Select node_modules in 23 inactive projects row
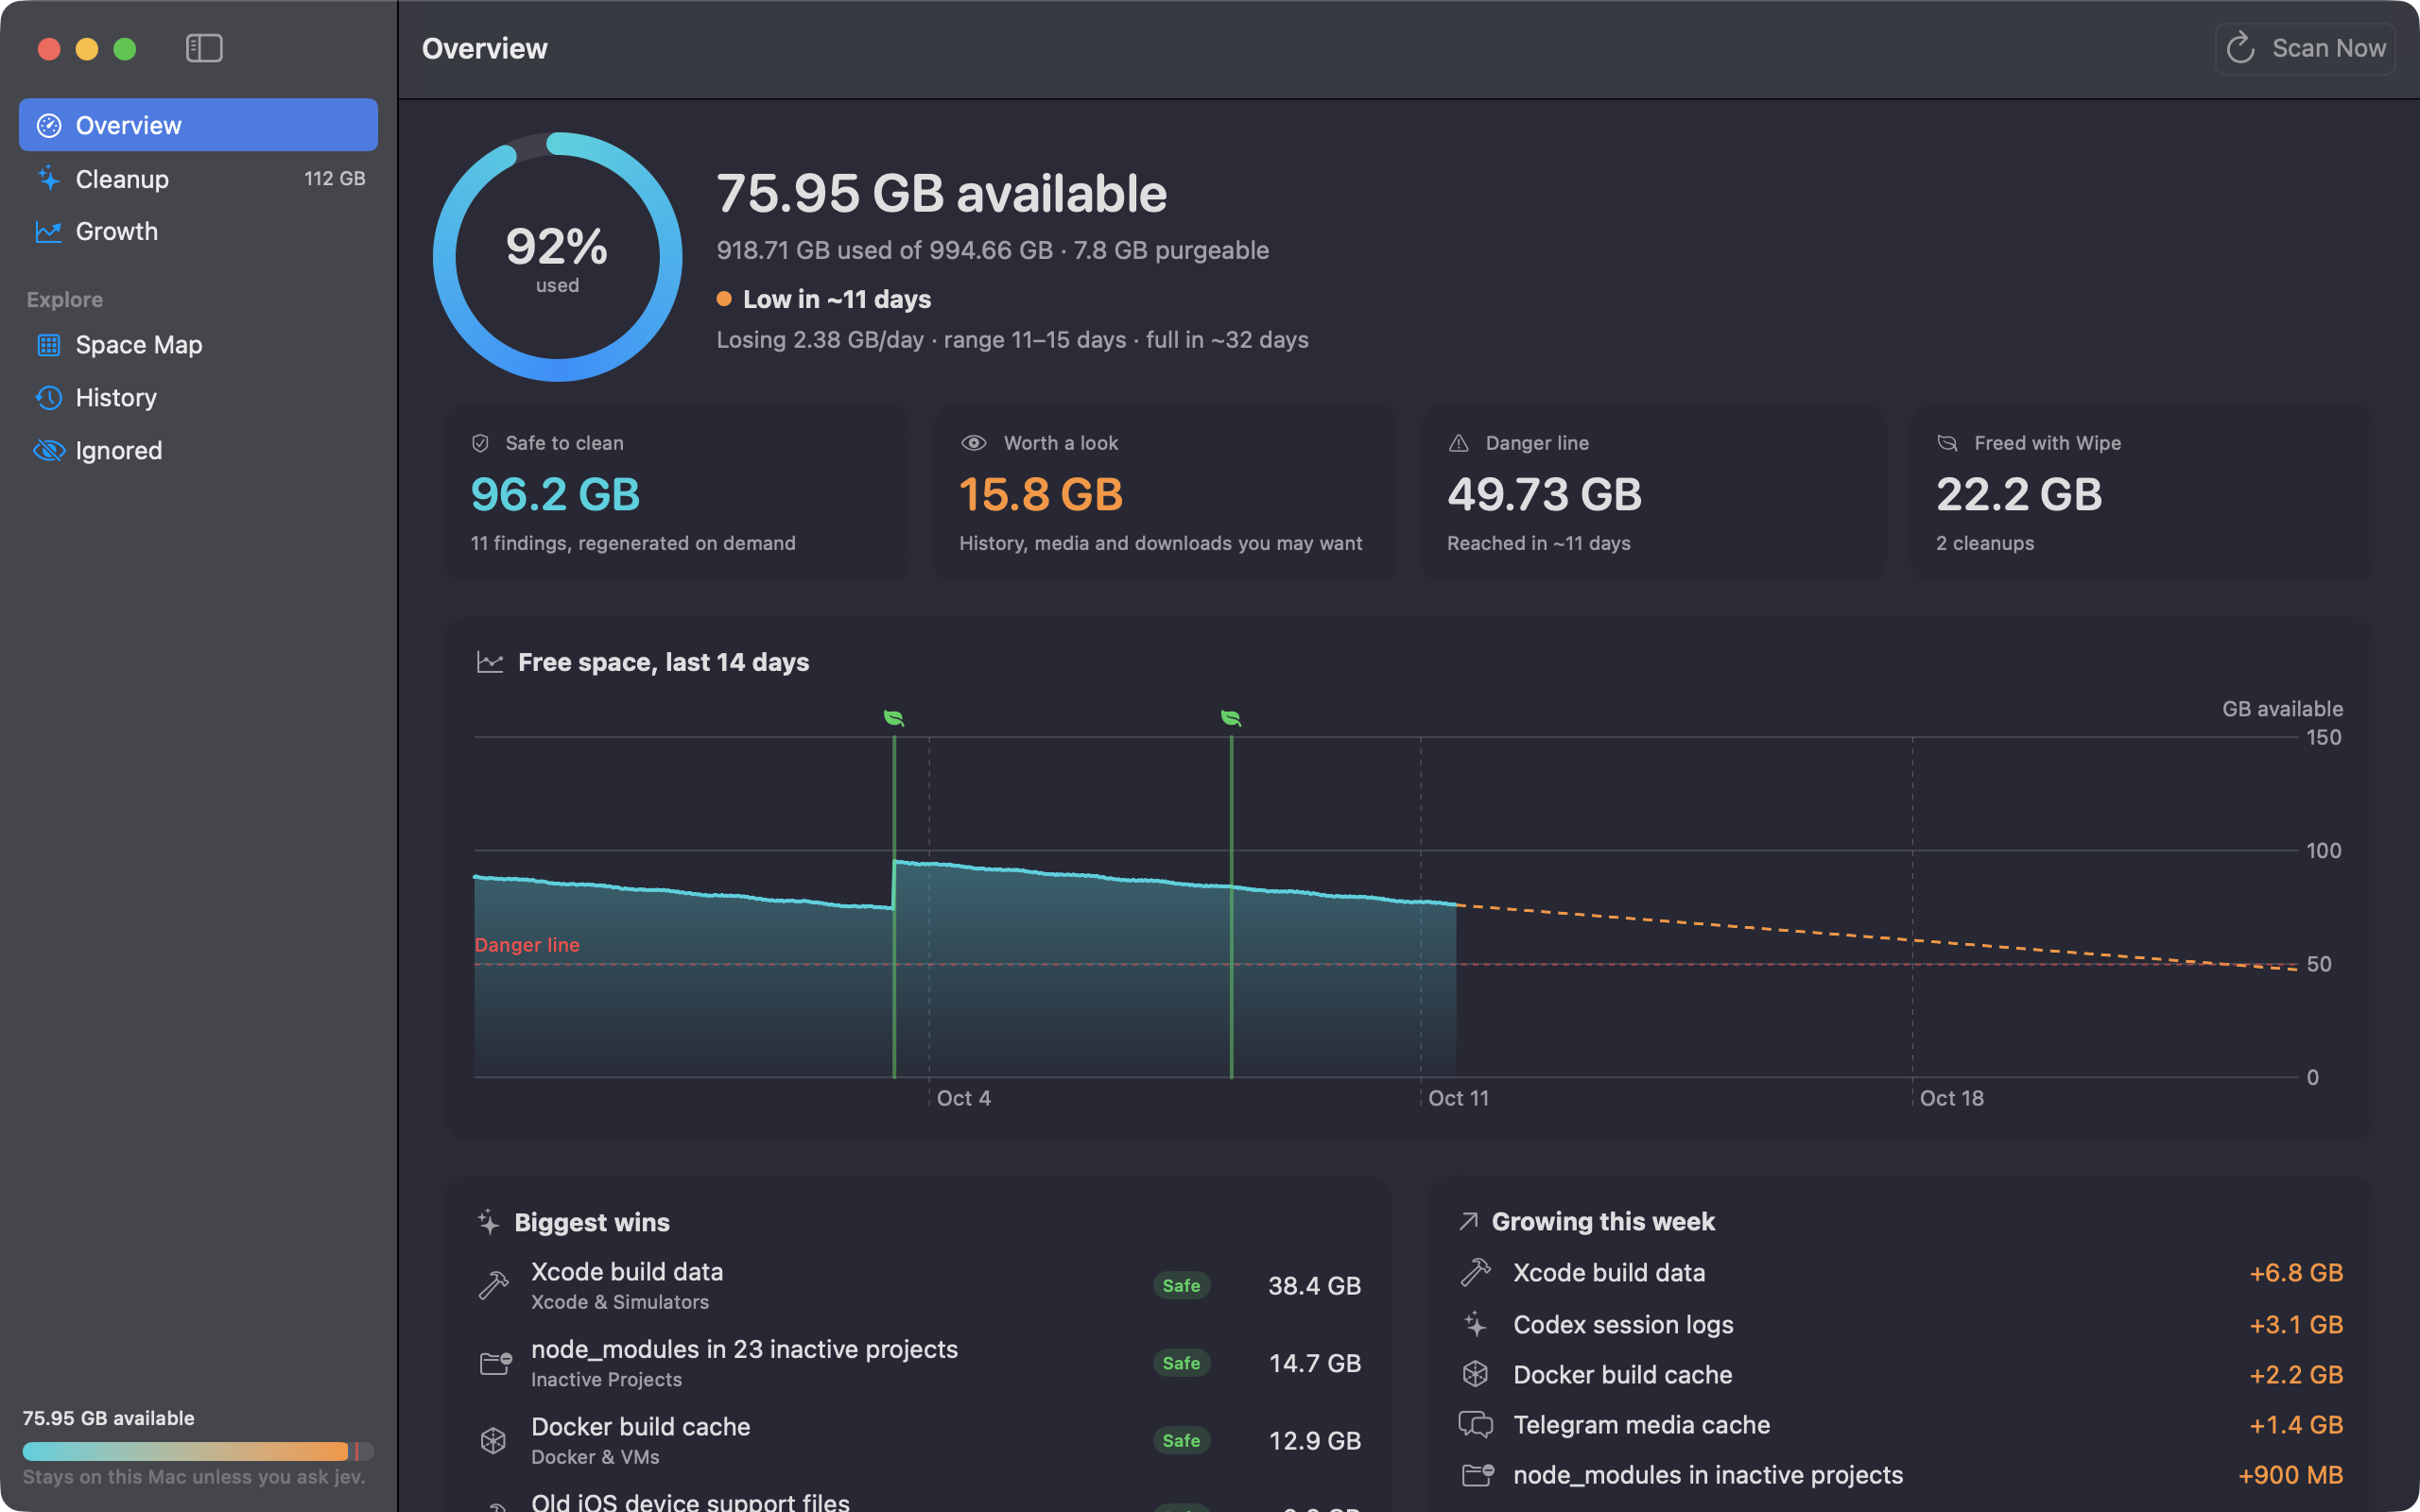The width and height of the screenshot is (2420, 1512). click(x=918, y=1362)
